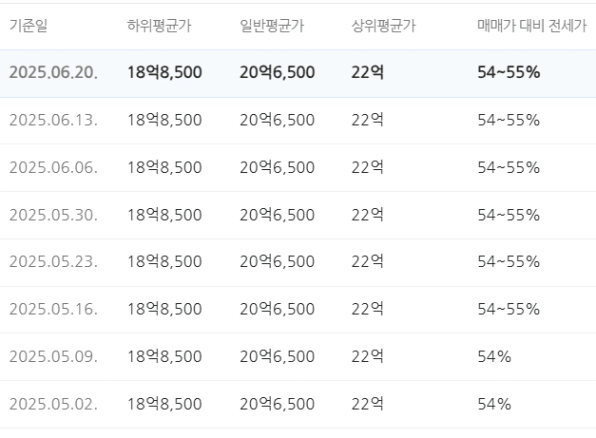Click the bold 54~55% ratio value

(509, 72)
